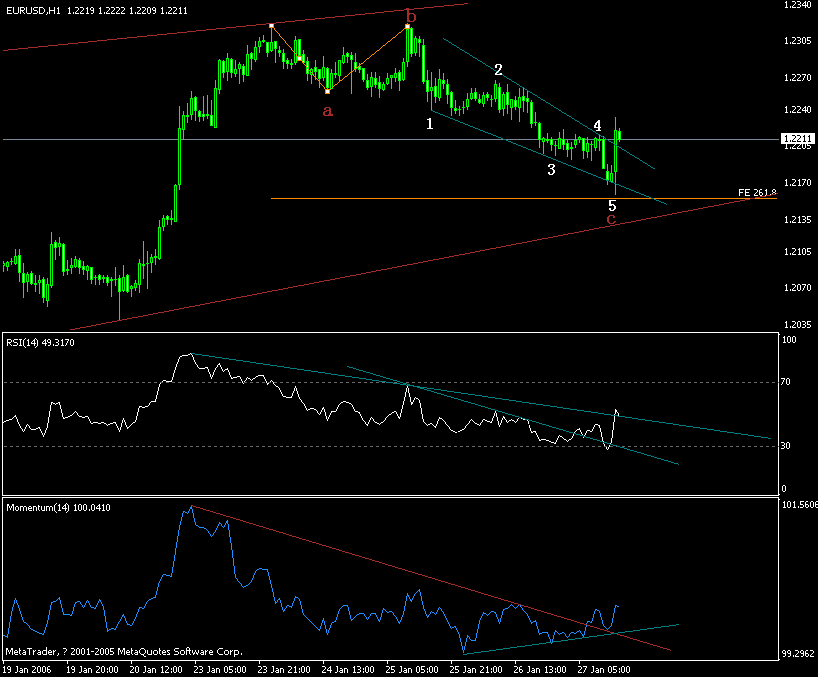Click the current price tag 1.2211

pyautogui.click(x=798, y=138)
